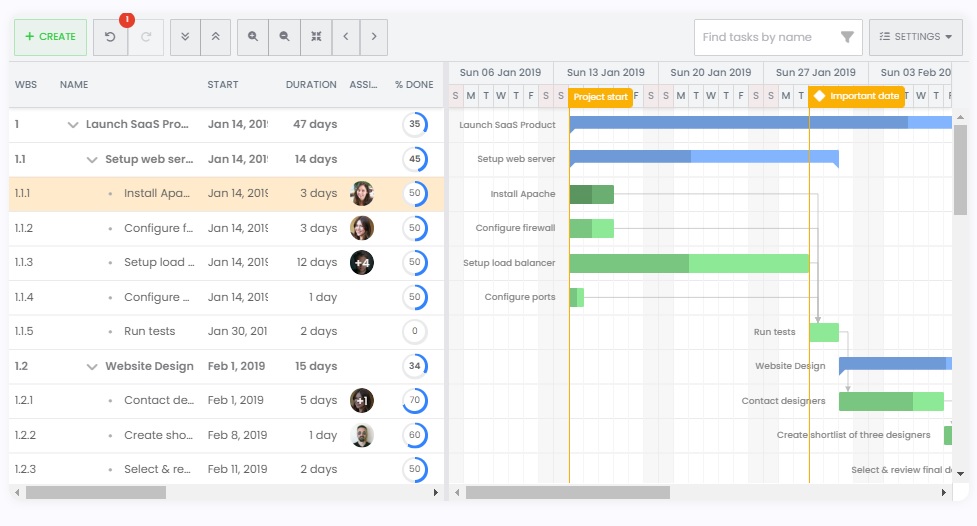Shift timeline to next period

pos(374,37)
